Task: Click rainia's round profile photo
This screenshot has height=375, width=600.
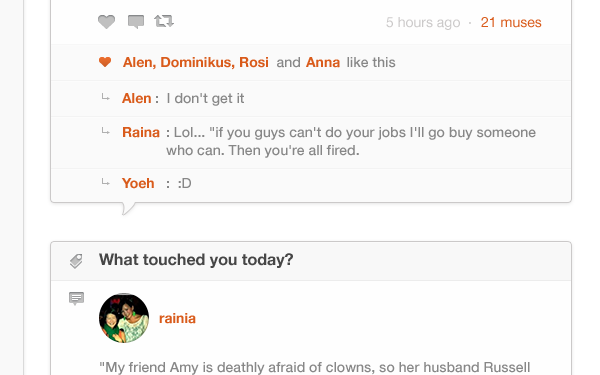Action: point(124,318)
